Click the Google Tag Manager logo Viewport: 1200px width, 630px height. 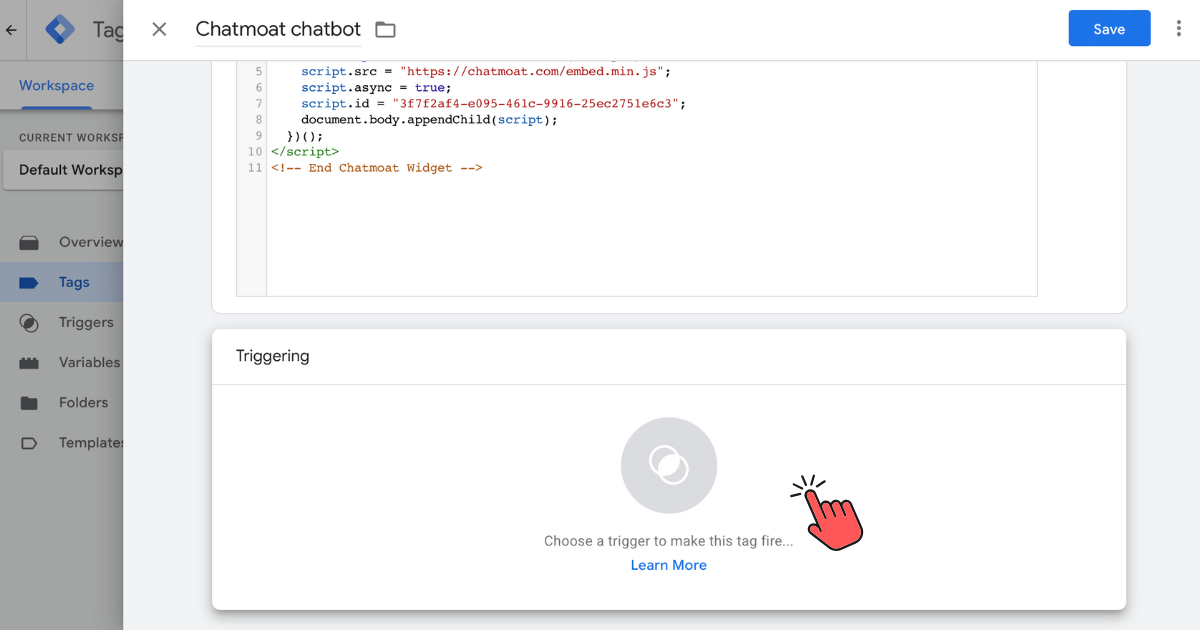coord(60,30)
